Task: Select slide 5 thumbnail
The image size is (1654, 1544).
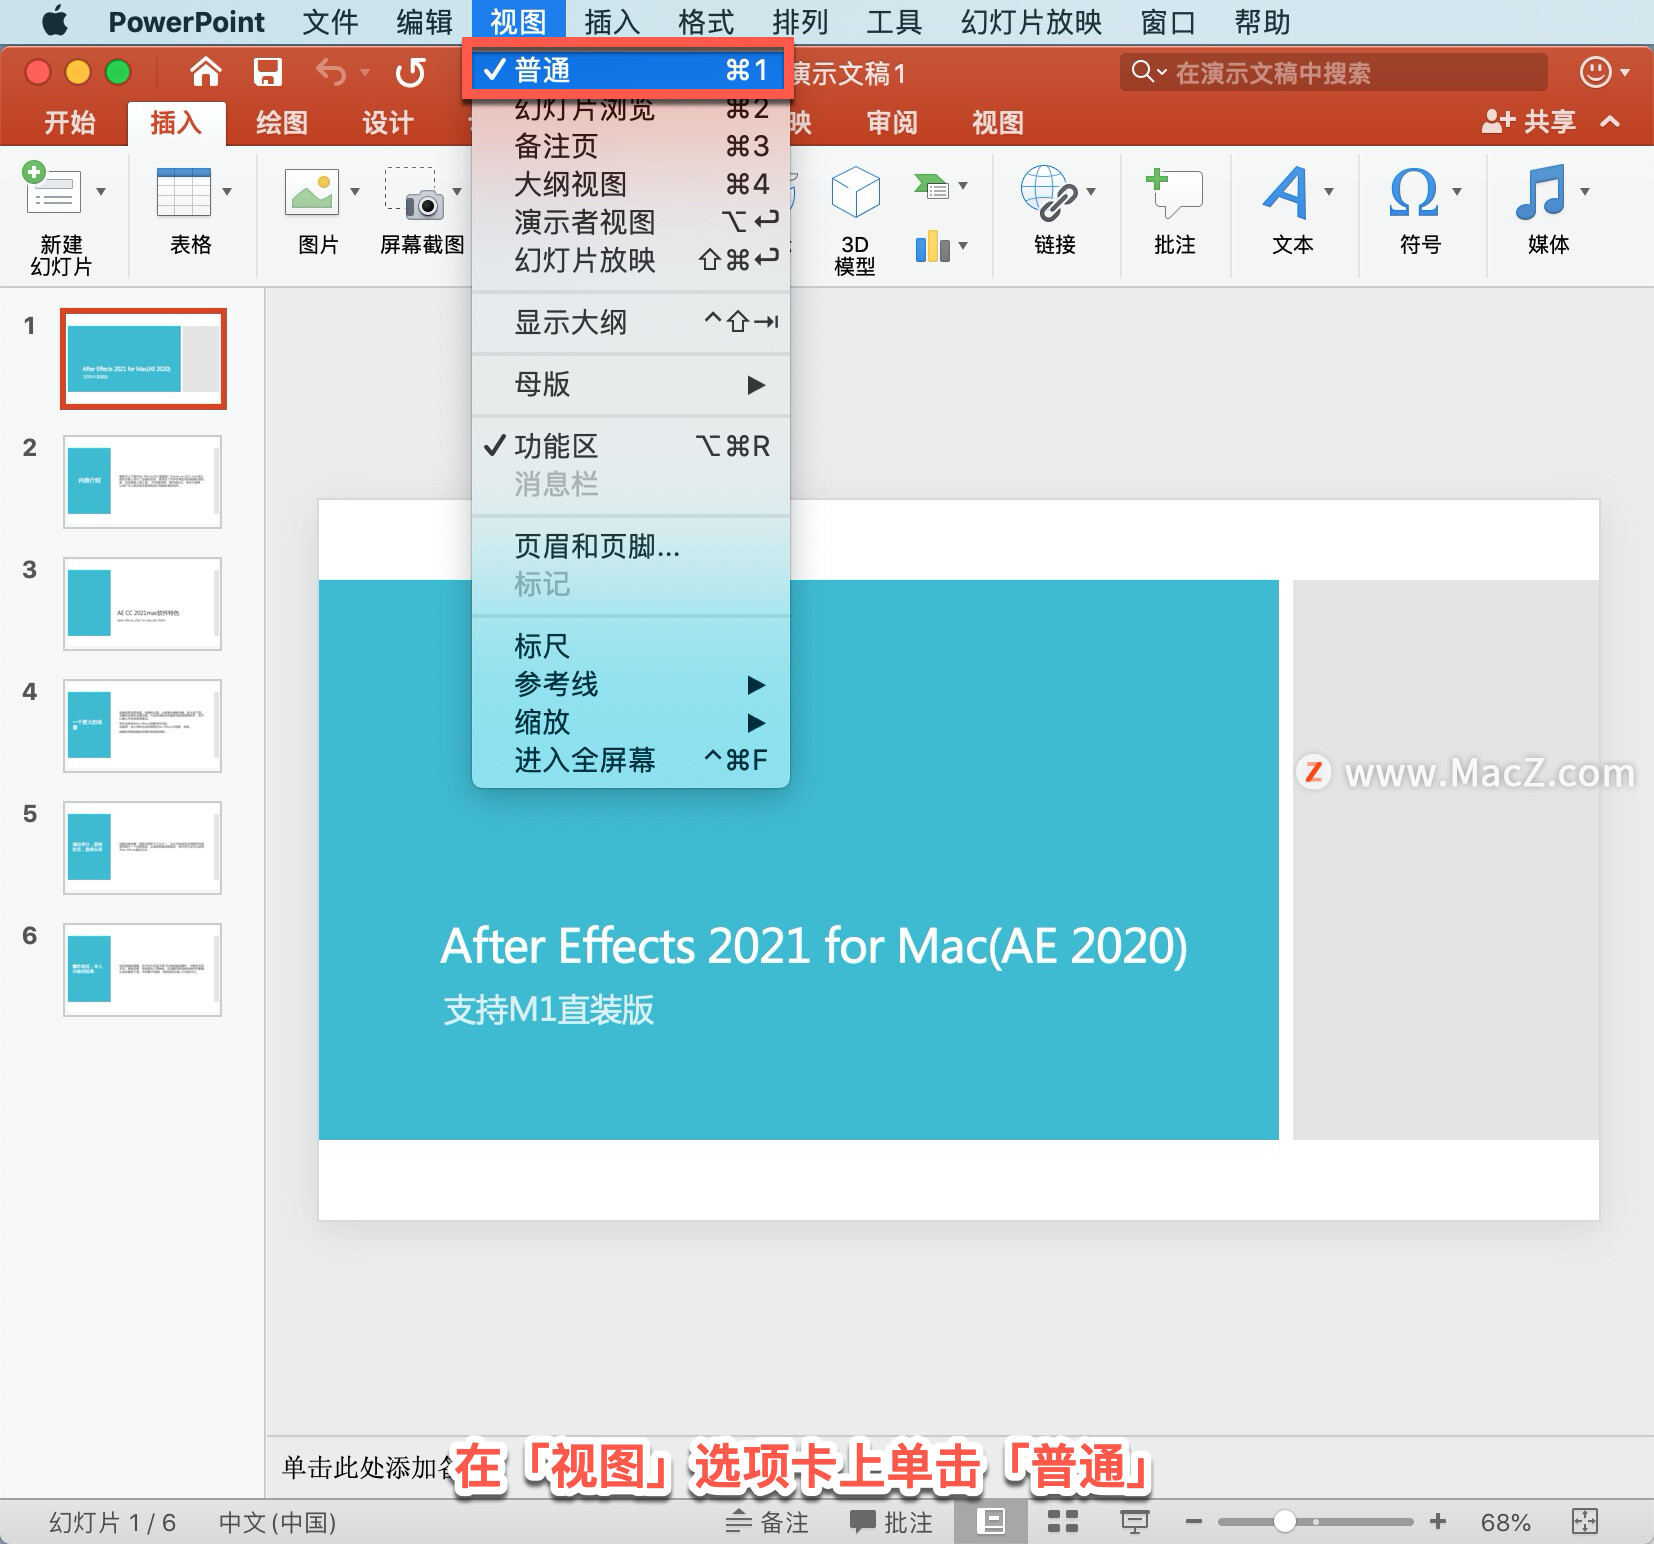Action: 142,848
